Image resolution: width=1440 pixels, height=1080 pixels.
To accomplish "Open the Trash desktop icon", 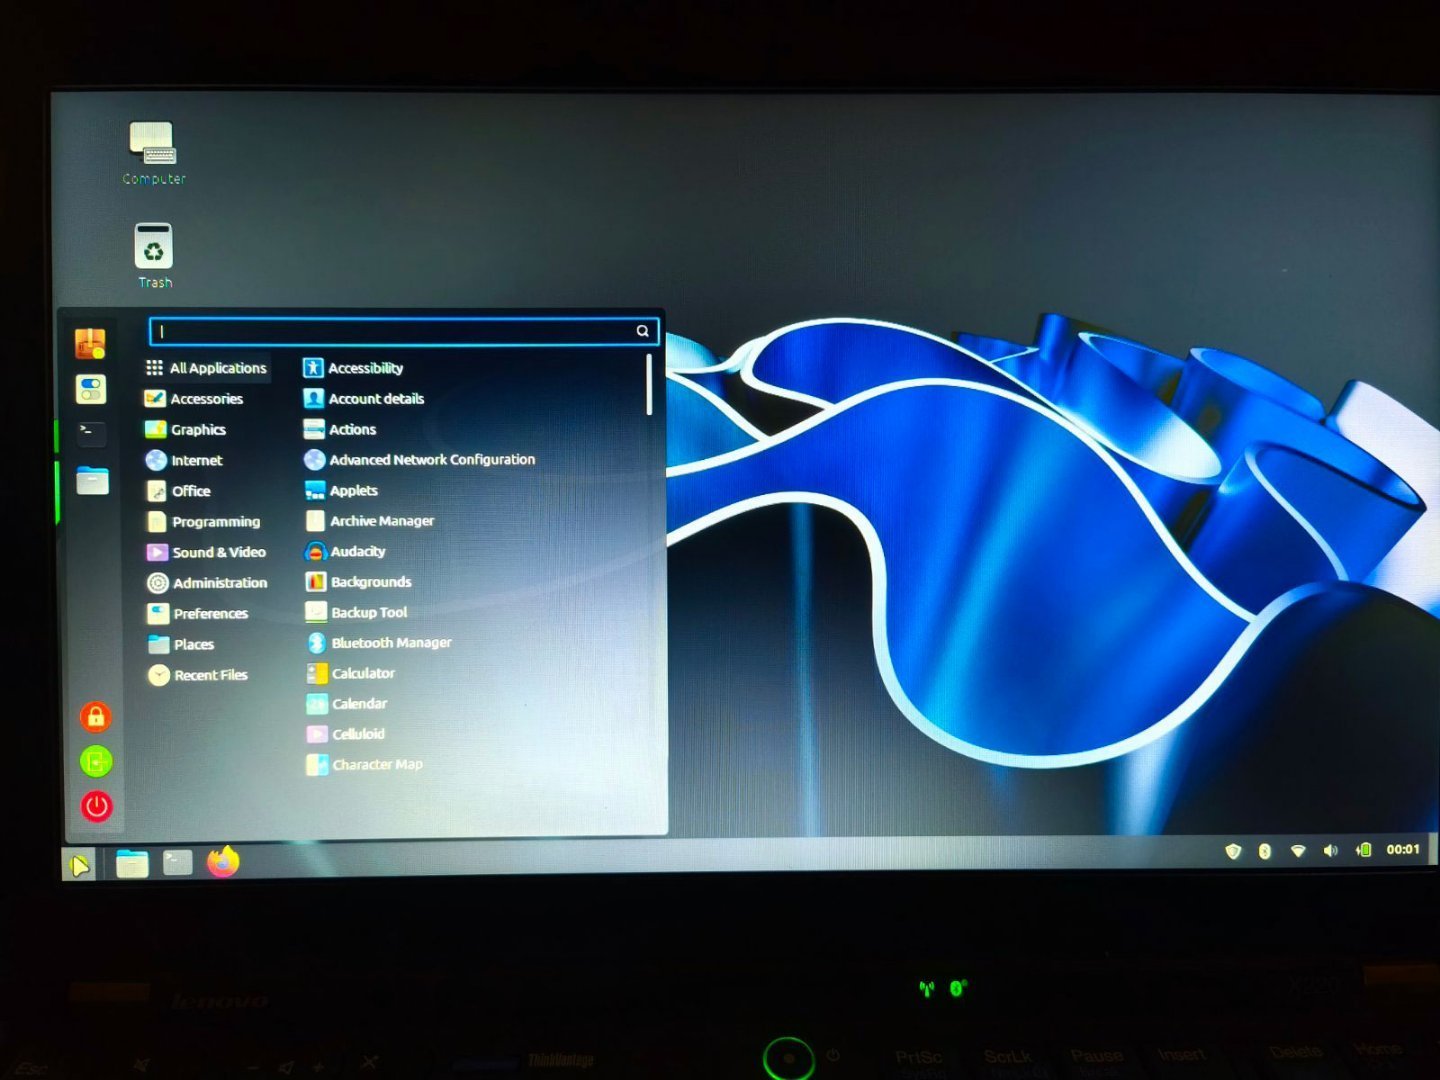I will [154, 256].
